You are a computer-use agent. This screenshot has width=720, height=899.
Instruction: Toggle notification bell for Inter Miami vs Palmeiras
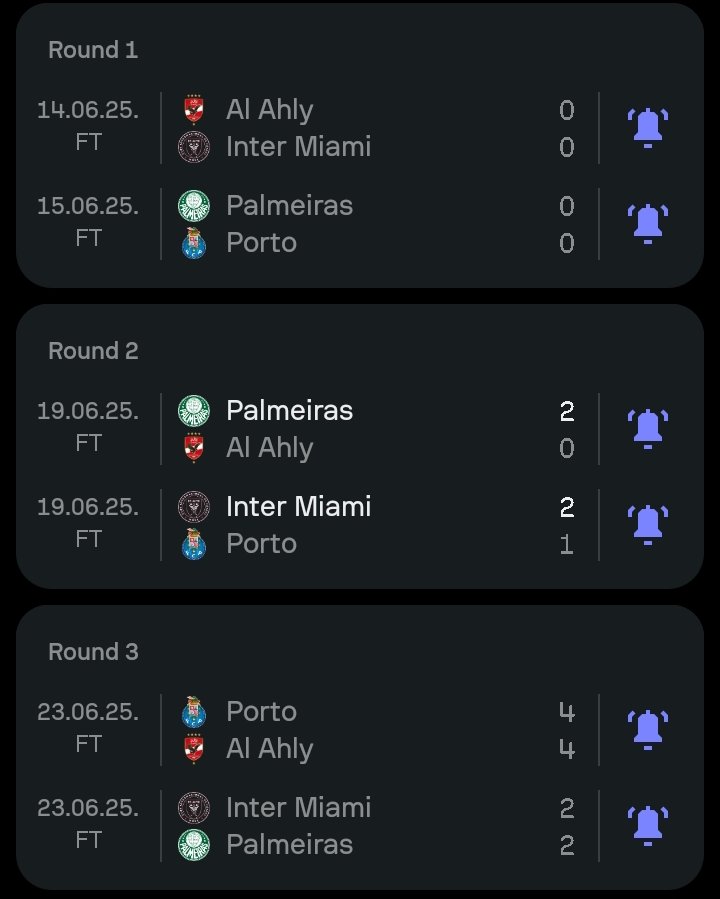point(648,826)
